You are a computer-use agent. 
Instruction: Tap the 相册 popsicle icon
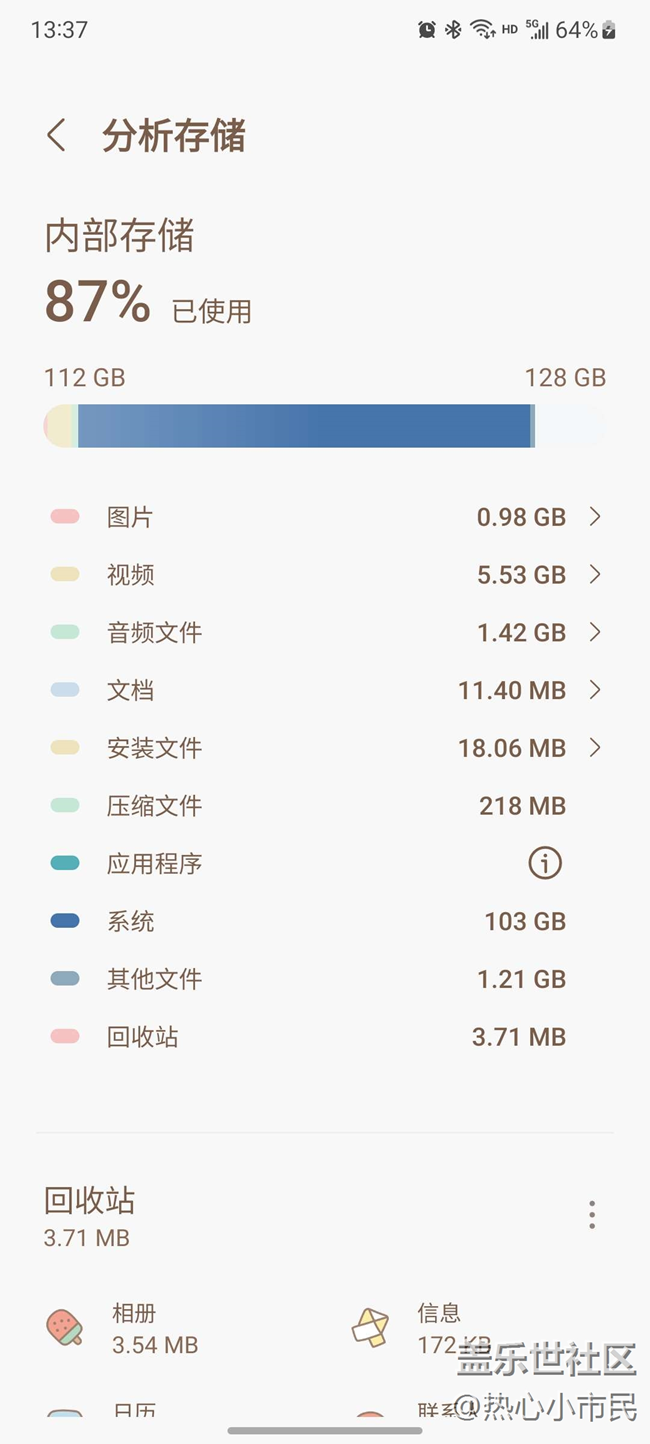(x=65, y=1327)
